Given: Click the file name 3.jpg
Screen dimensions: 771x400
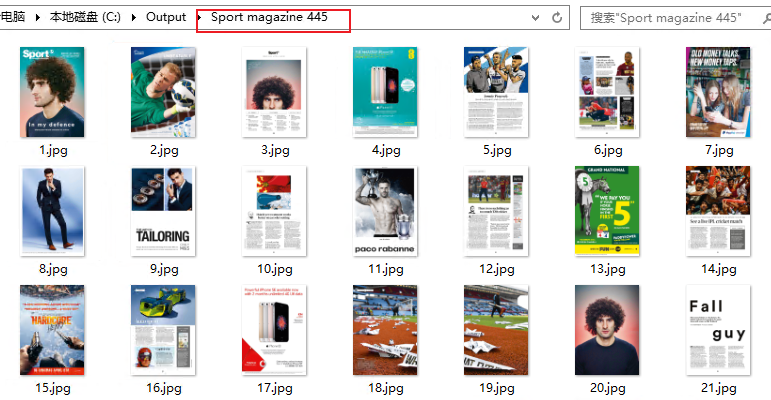Looking at the screenshot, I should click(275, 150).
